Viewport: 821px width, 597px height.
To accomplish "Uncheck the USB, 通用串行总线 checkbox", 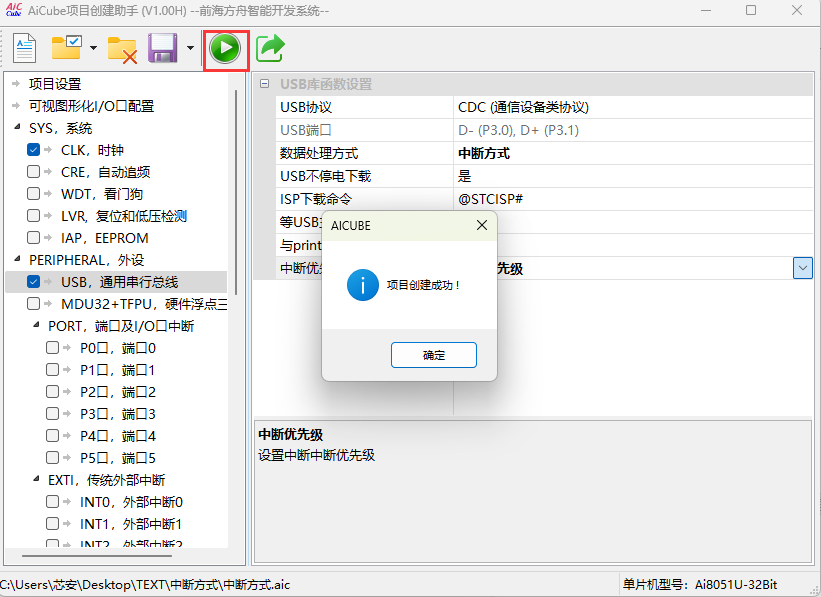I will tap(34, 282).
